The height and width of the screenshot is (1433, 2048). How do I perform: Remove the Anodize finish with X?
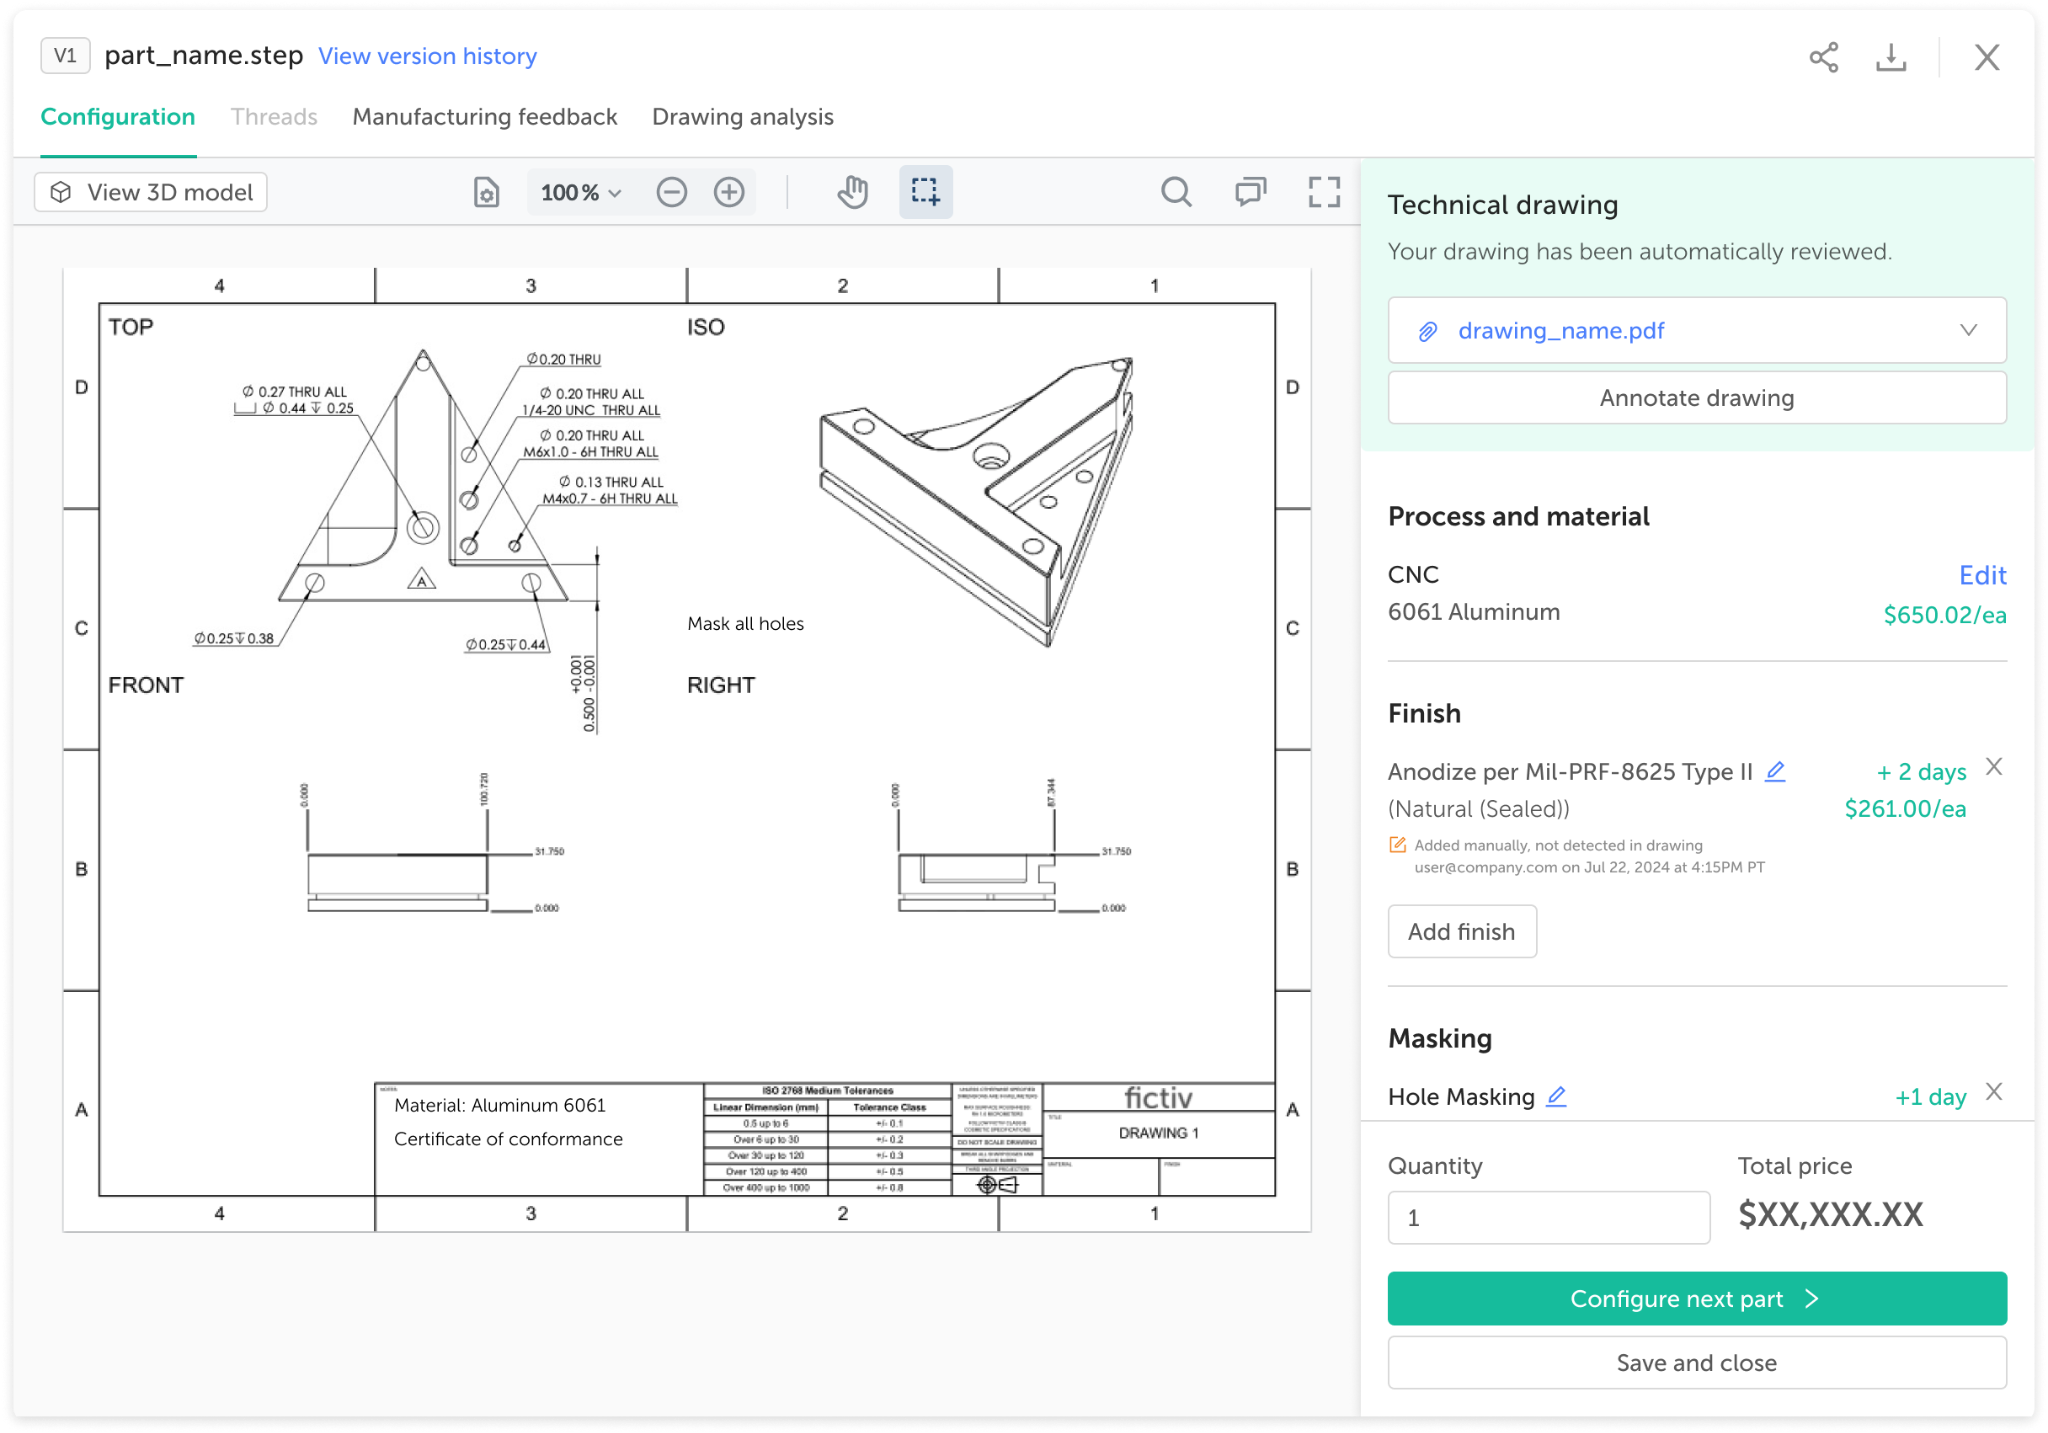[1994, 767]
